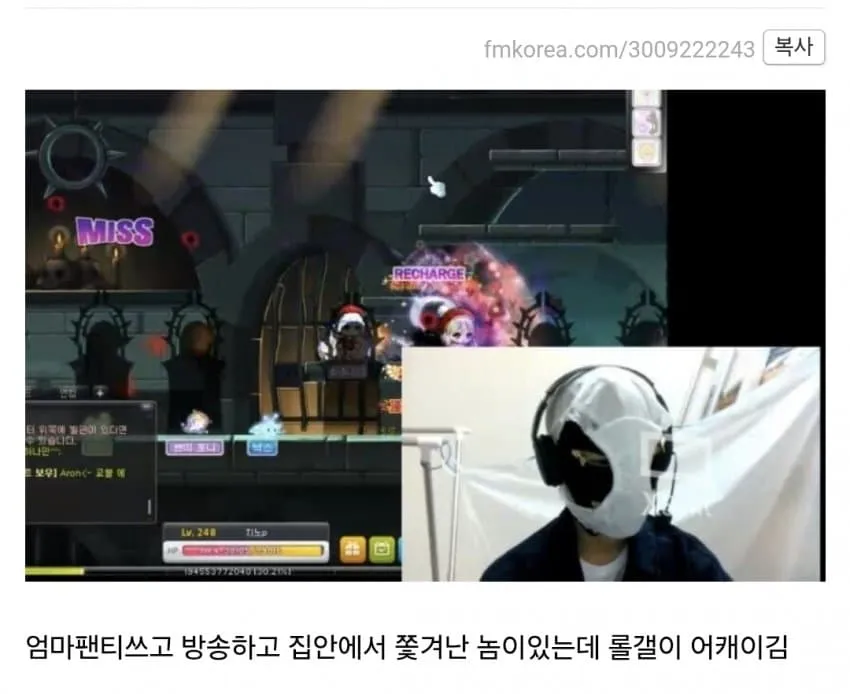Click the yellow experience bar at game bottom
Viewport: 850px width, 694px height.
[55, 571]
